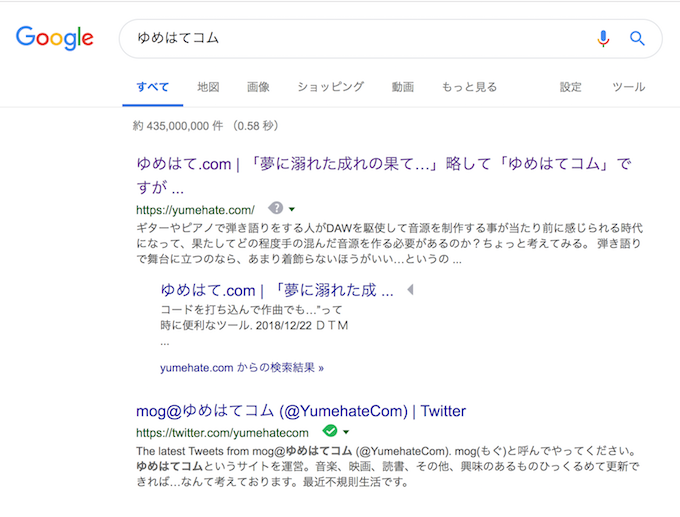Viewport: 680px width, 517px height.
Task: Open indented ゆめはて.com「夢に溺れた成 sitelink
Action: tap(277, 290)
